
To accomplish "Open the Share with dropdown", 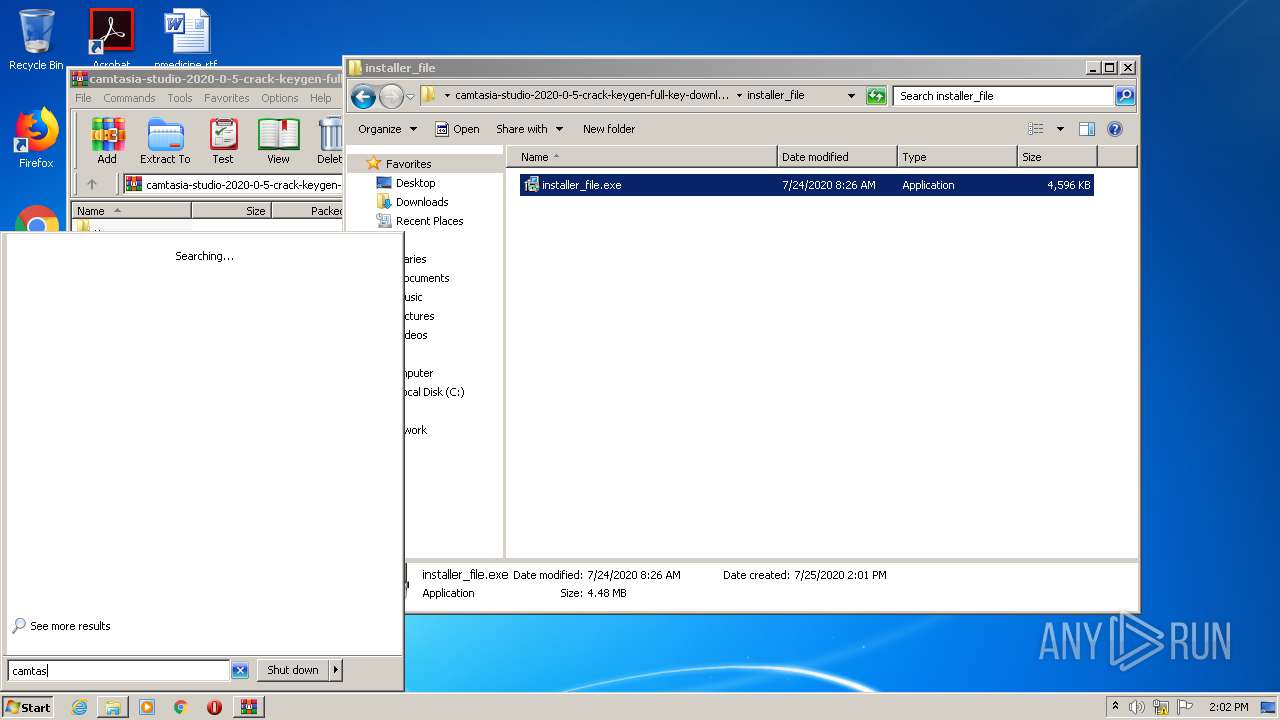I will pyautogui.click(x=530, y=129).
